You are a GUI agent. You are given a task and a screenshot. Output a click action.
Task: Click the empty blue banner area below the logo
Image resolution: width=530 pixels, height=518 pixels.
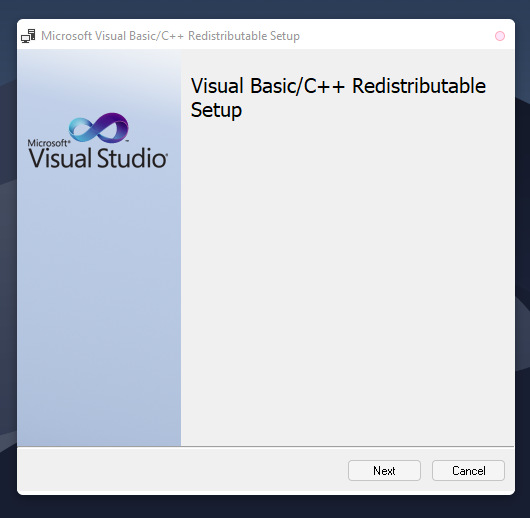pyautogui.click(x=99, y=304)
